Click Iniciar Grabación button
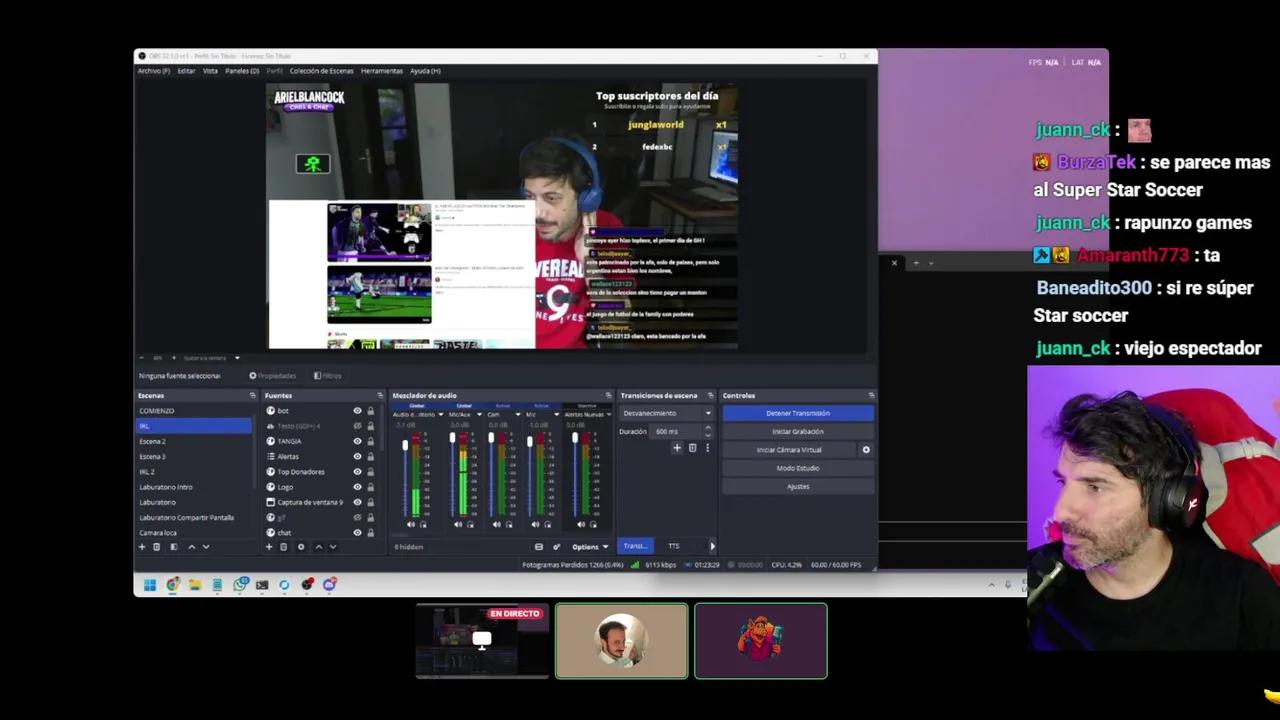 coord(798,432)
